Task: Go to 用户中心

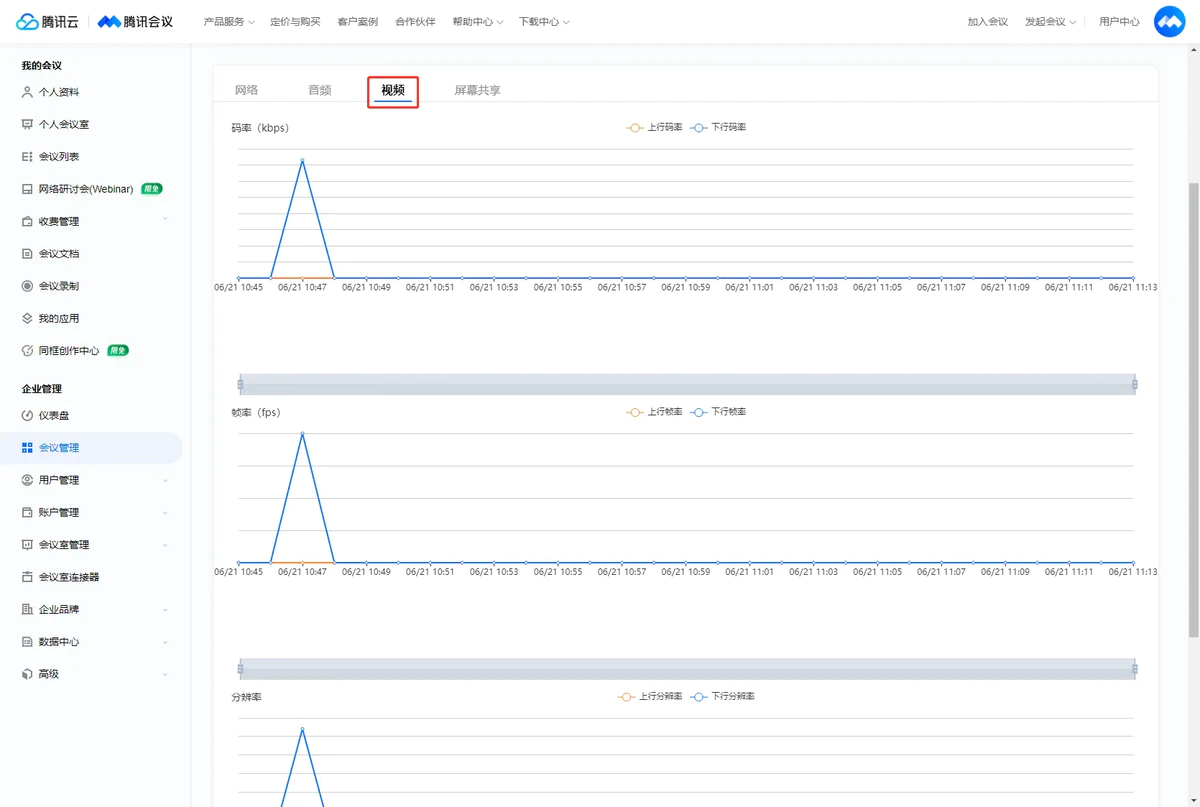Action: click(1119, 22)
